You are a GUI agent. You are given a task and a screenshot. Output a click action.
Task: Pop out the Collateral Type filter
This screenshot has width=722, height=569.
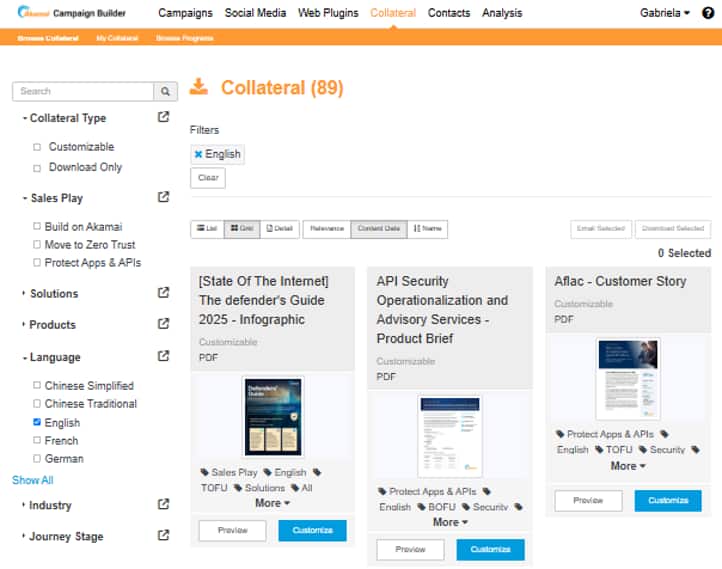[164, 117]
